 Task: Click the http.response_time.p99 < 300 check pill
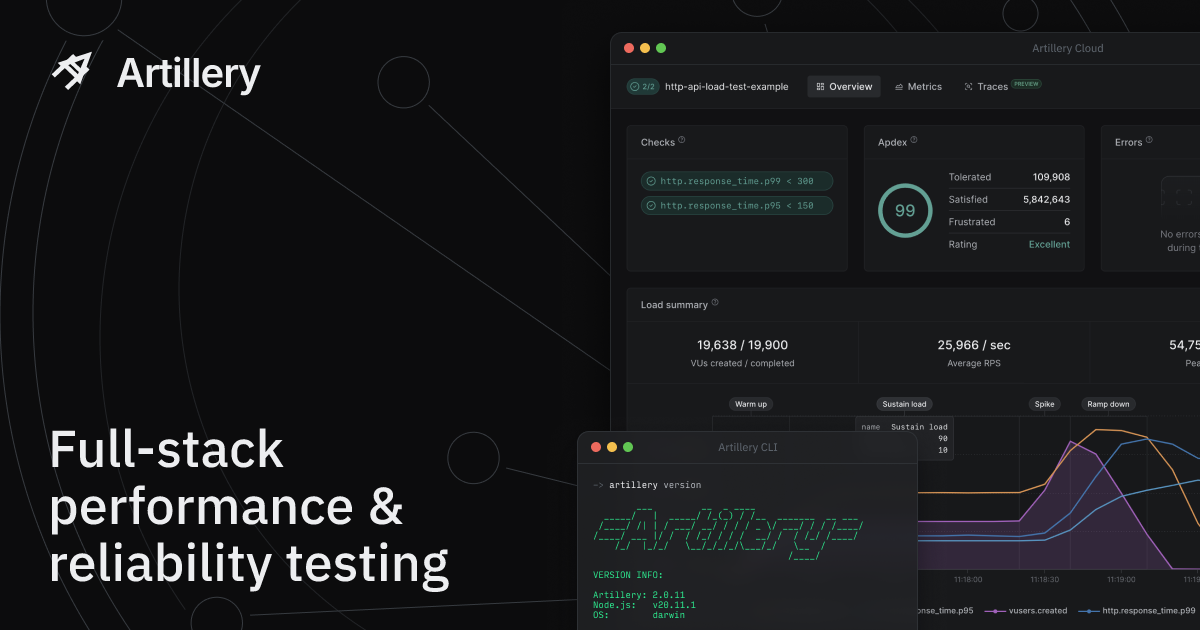[737, 181]
